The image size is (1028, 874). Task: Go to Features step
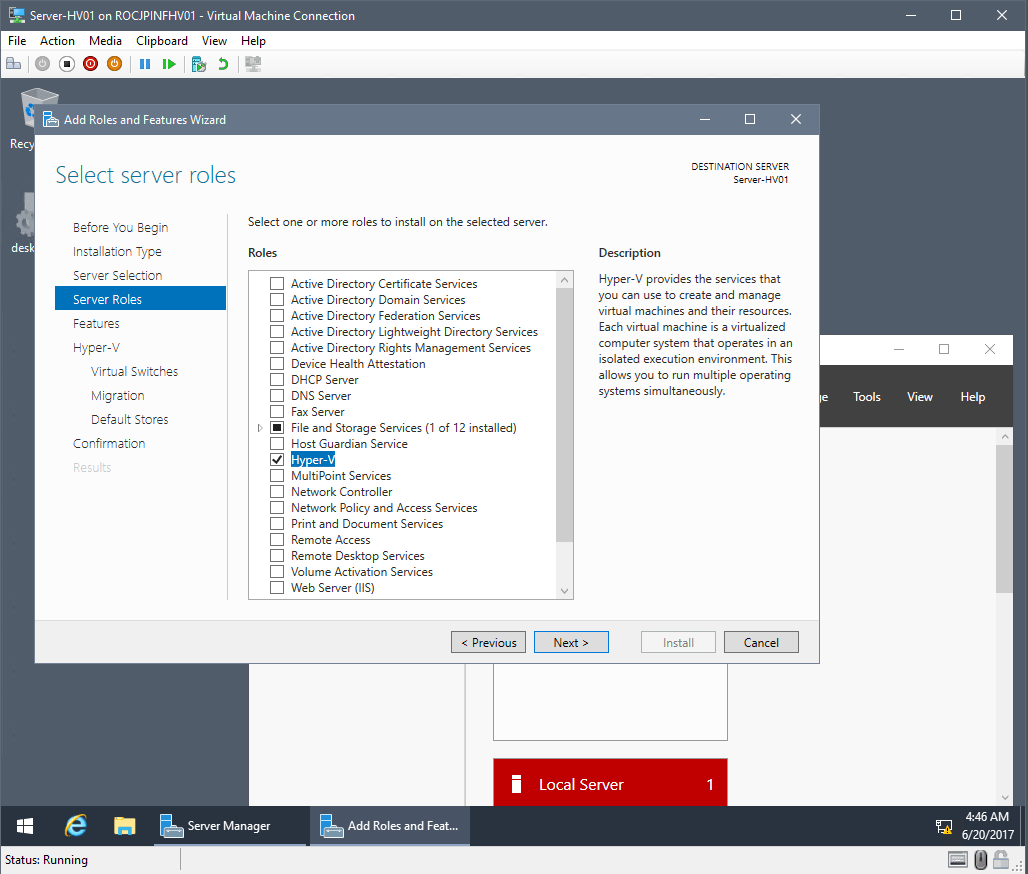point(96,323)
